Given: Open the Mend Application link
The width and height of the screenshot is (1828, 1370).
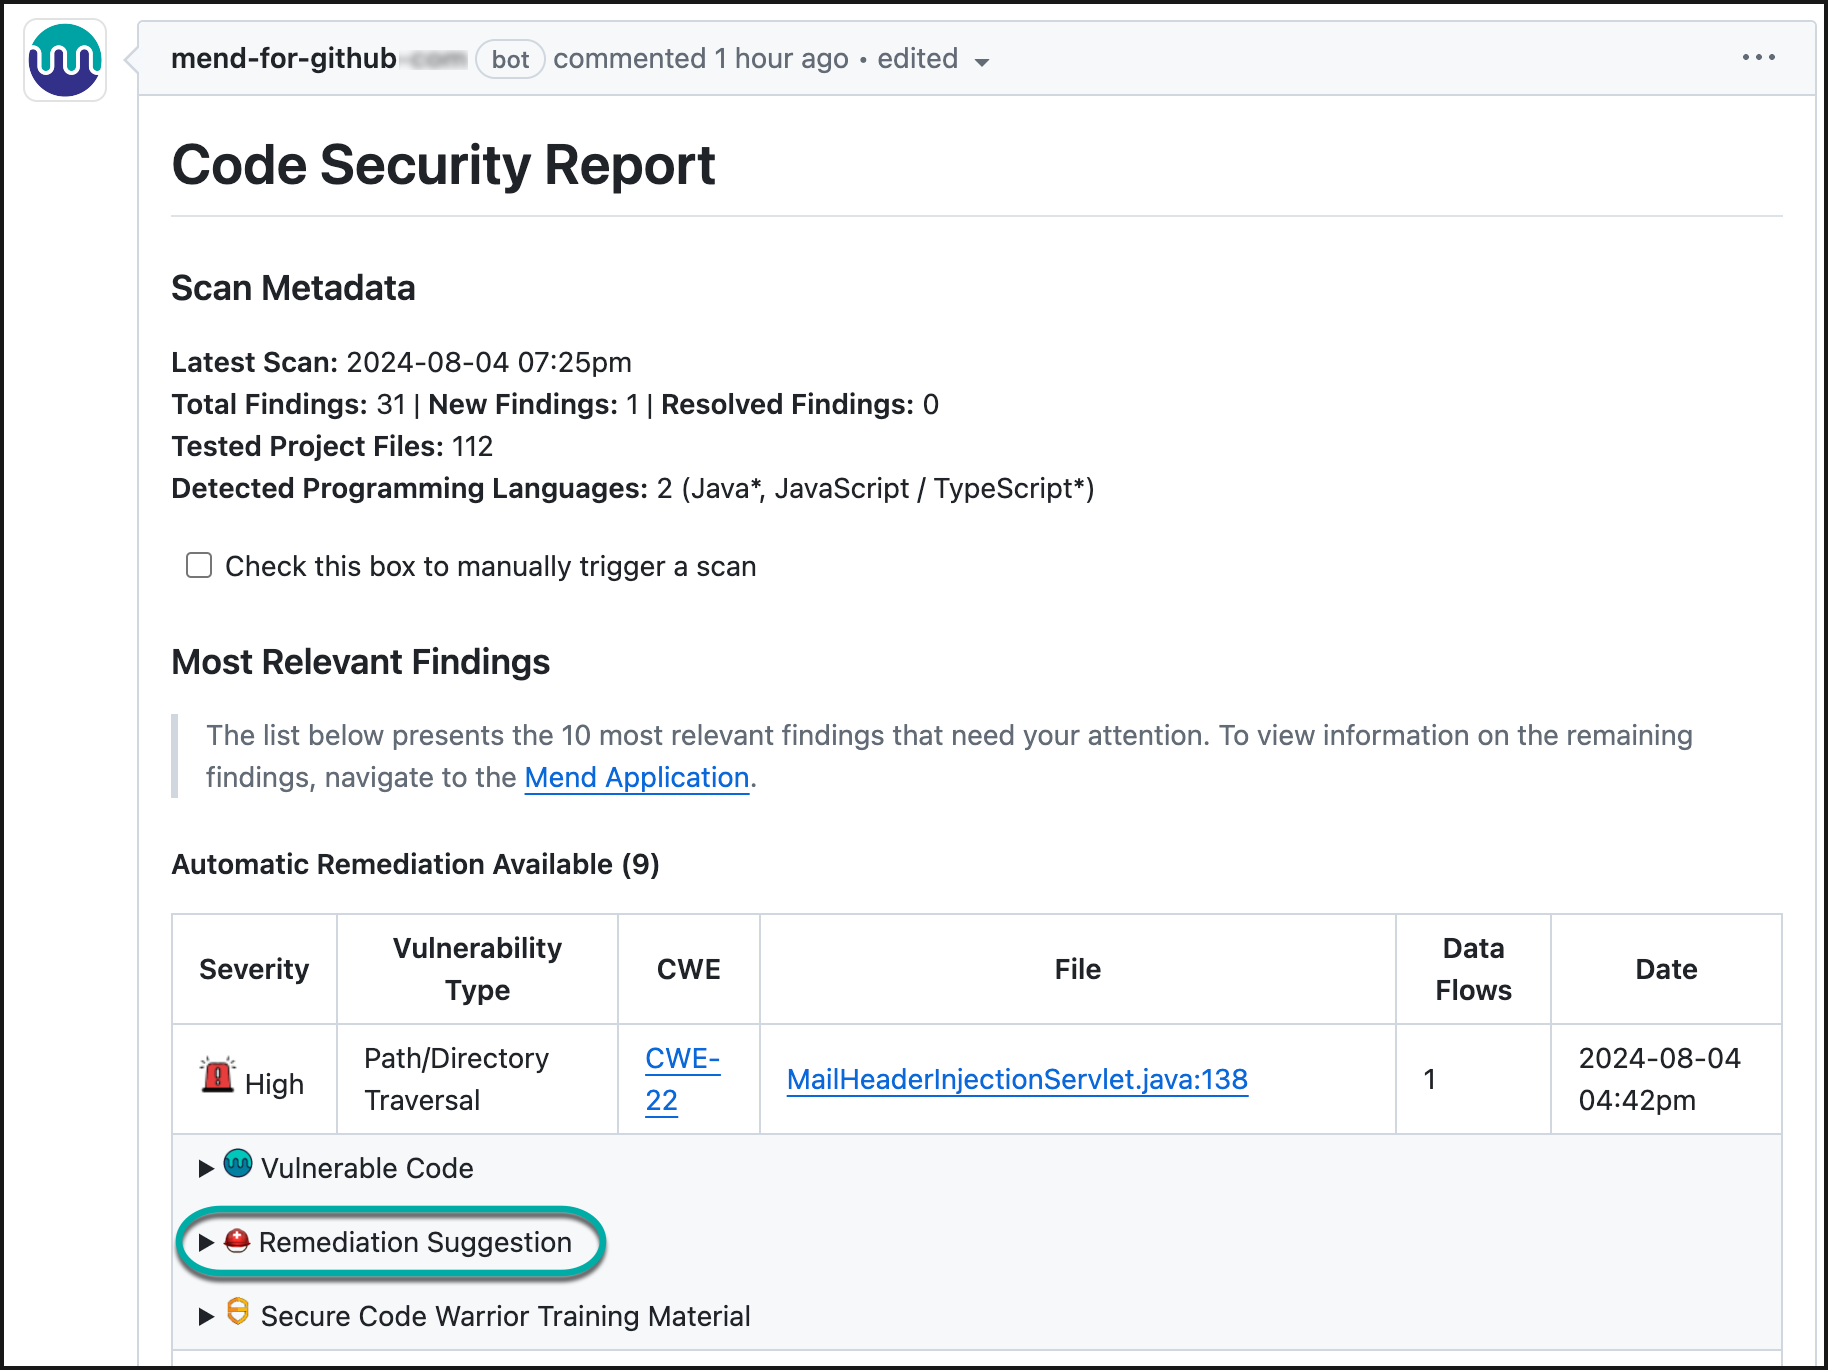Looking at the screenshot, I should click(636, 778).
